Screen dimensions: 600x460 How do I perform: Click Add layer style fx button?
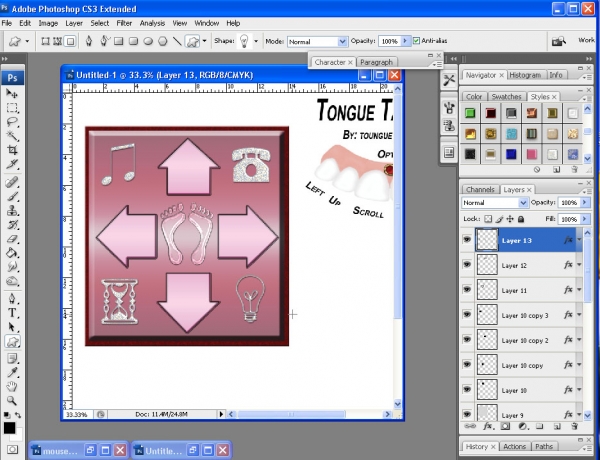click(x=487, y=426)
